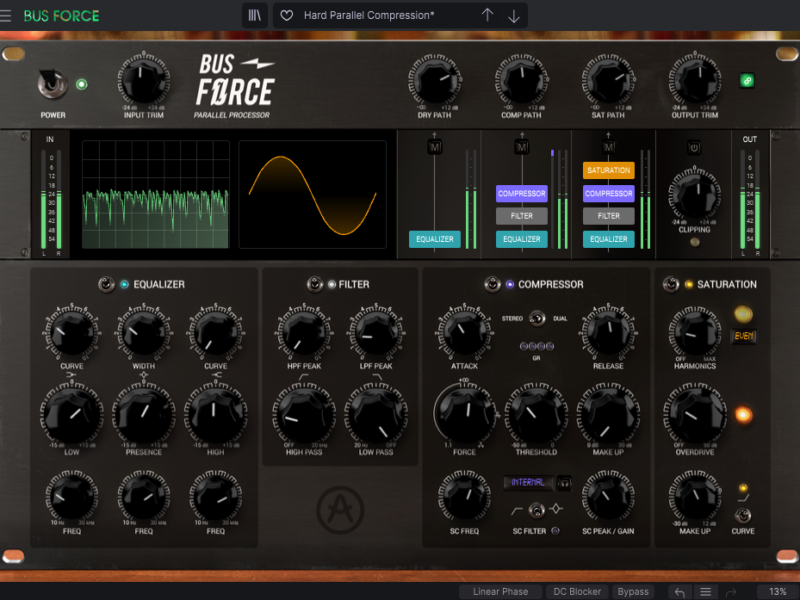
Task: Open the history list menu in bottom bar
Action: point(706,592)
